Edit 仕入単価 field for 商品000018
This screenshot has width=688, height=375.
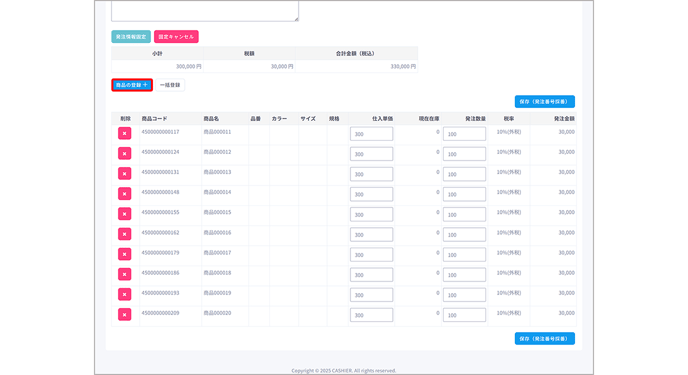[371, 275]
